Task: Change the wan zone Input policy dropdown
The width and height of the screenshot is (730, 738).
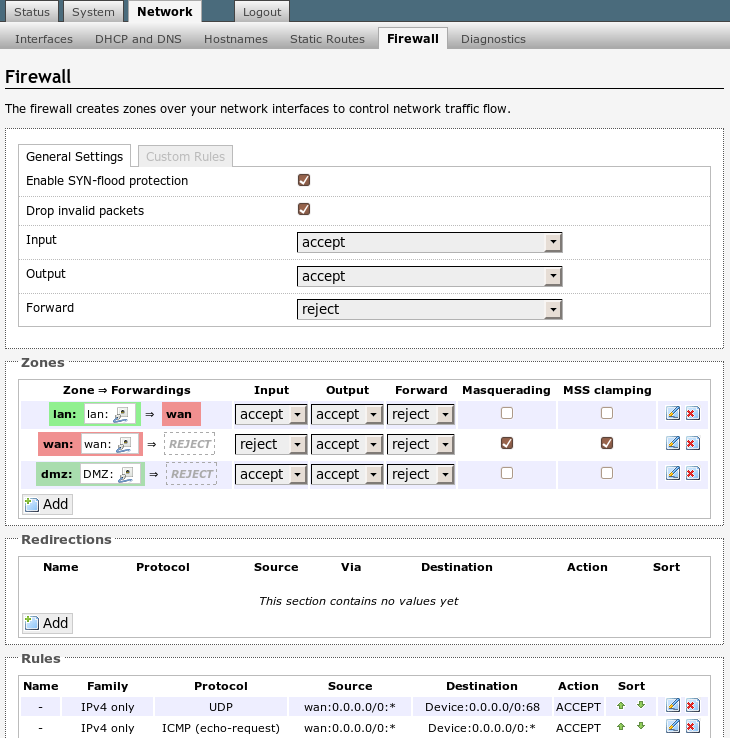Action: (271, 444)
